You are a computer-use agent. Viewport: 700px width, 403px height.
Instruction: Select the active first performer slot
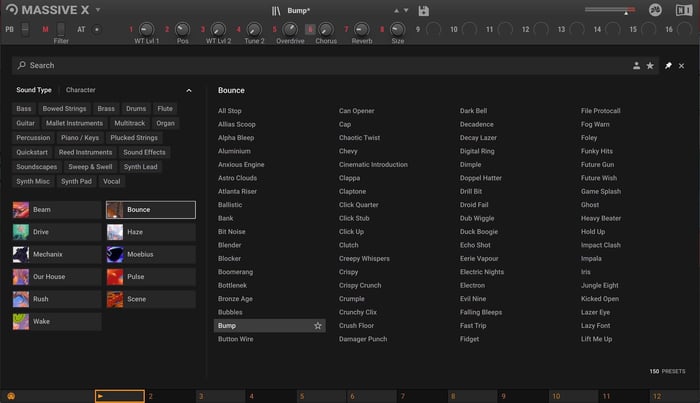120,396
